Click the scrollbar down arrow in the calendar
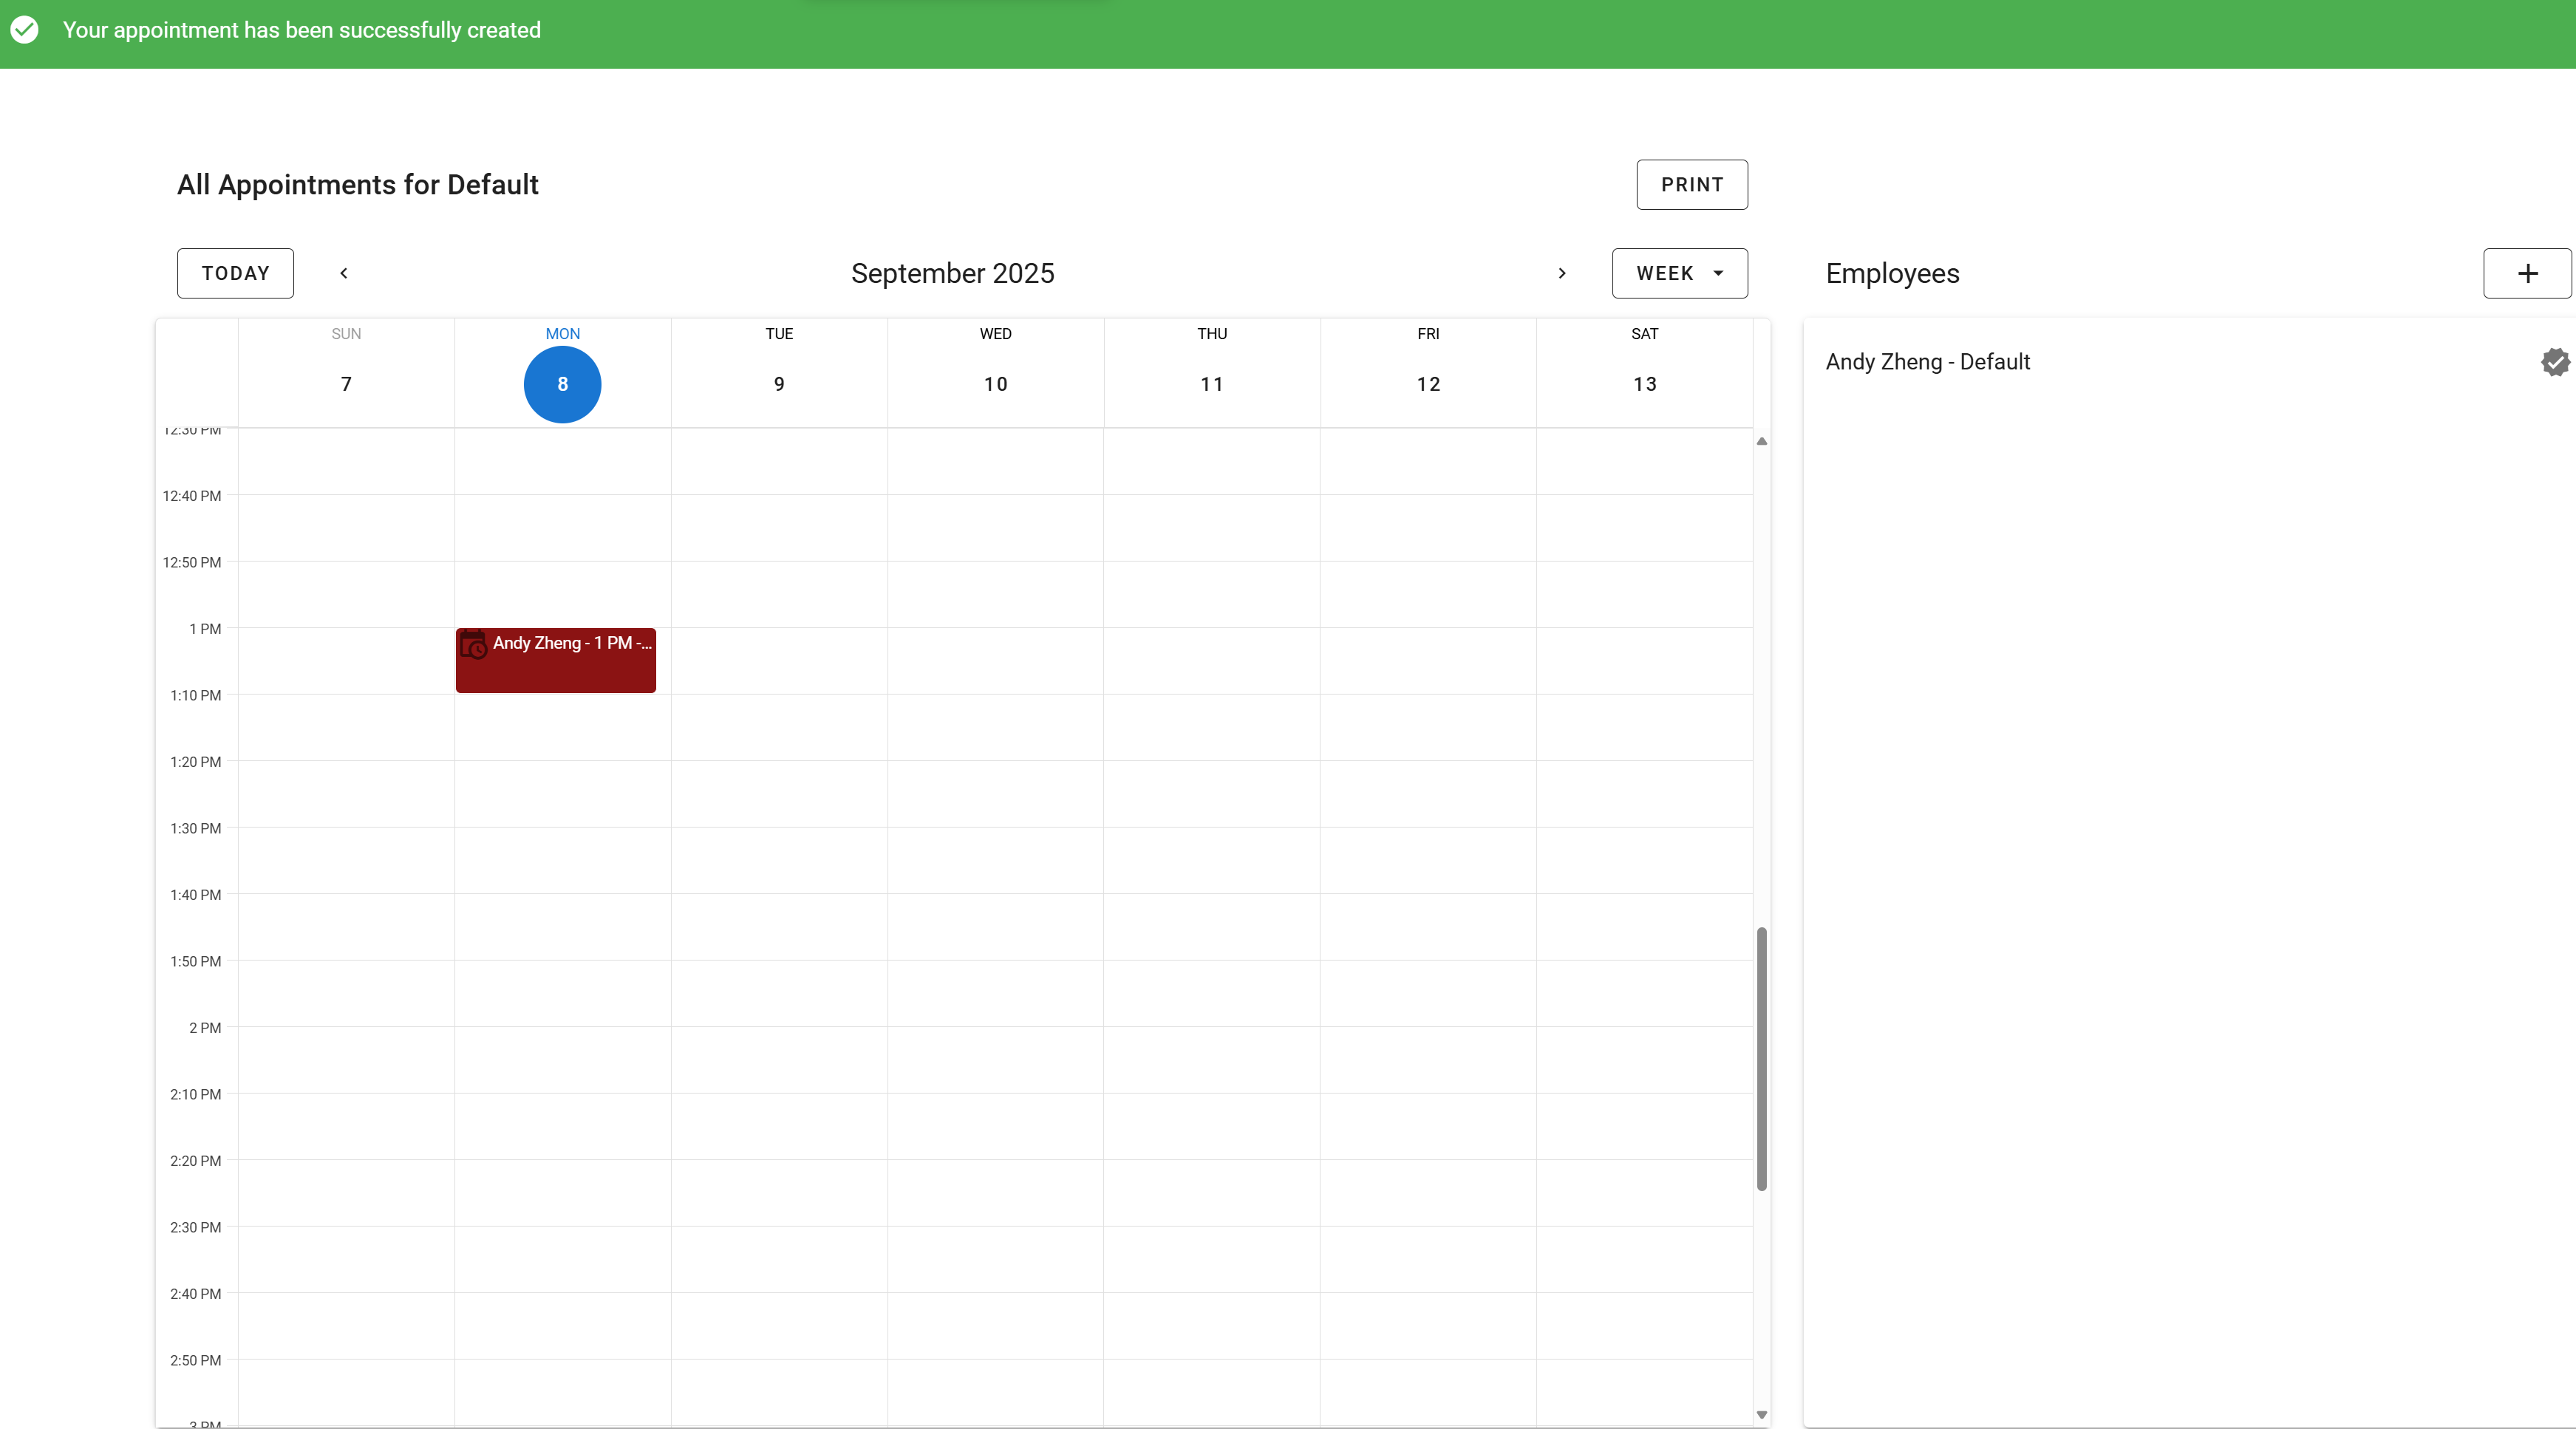The height and width of the screenshot is (1429, 2576). 1762,1414
